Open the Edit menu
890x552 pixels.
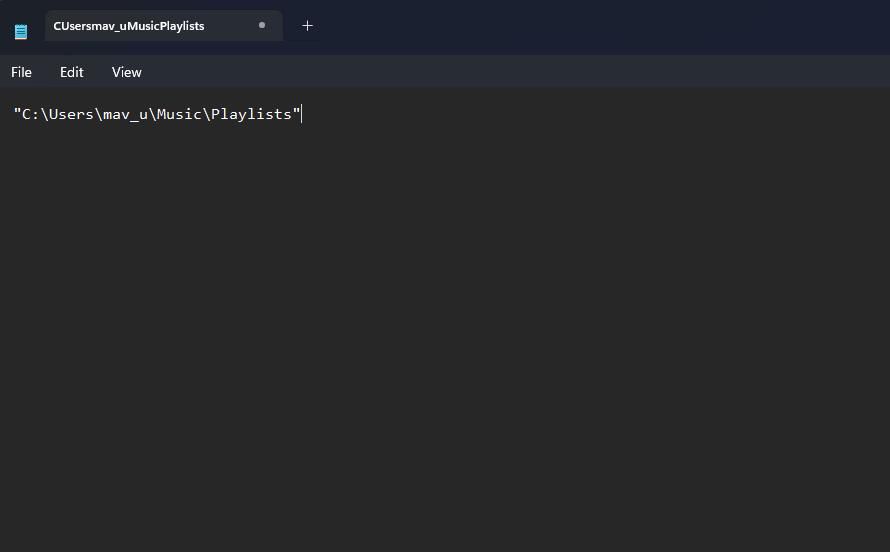tap(72, 72)
